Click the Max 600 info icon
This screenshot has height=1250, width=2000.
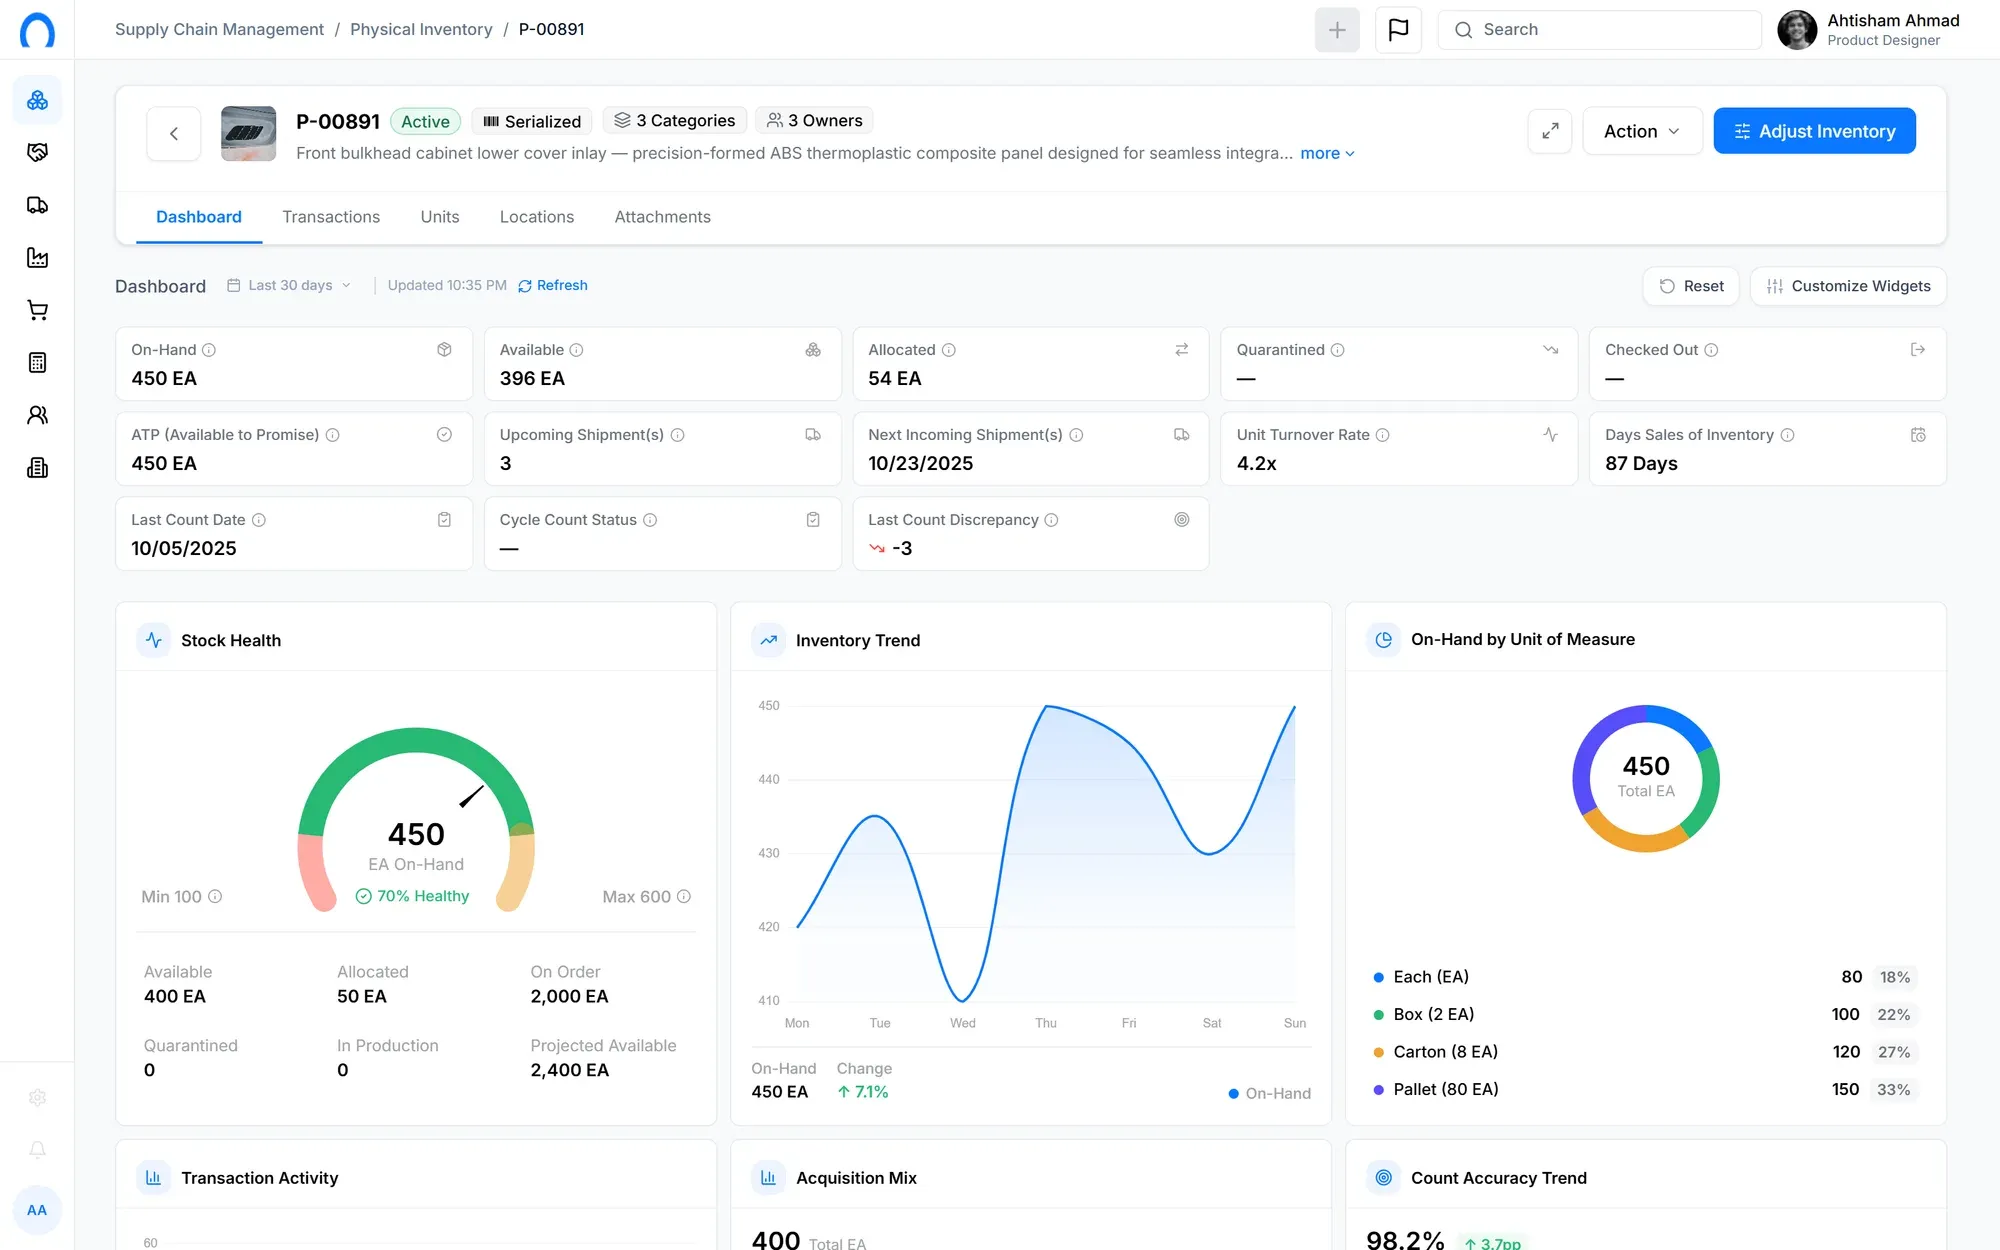click(x=684, y=896)
